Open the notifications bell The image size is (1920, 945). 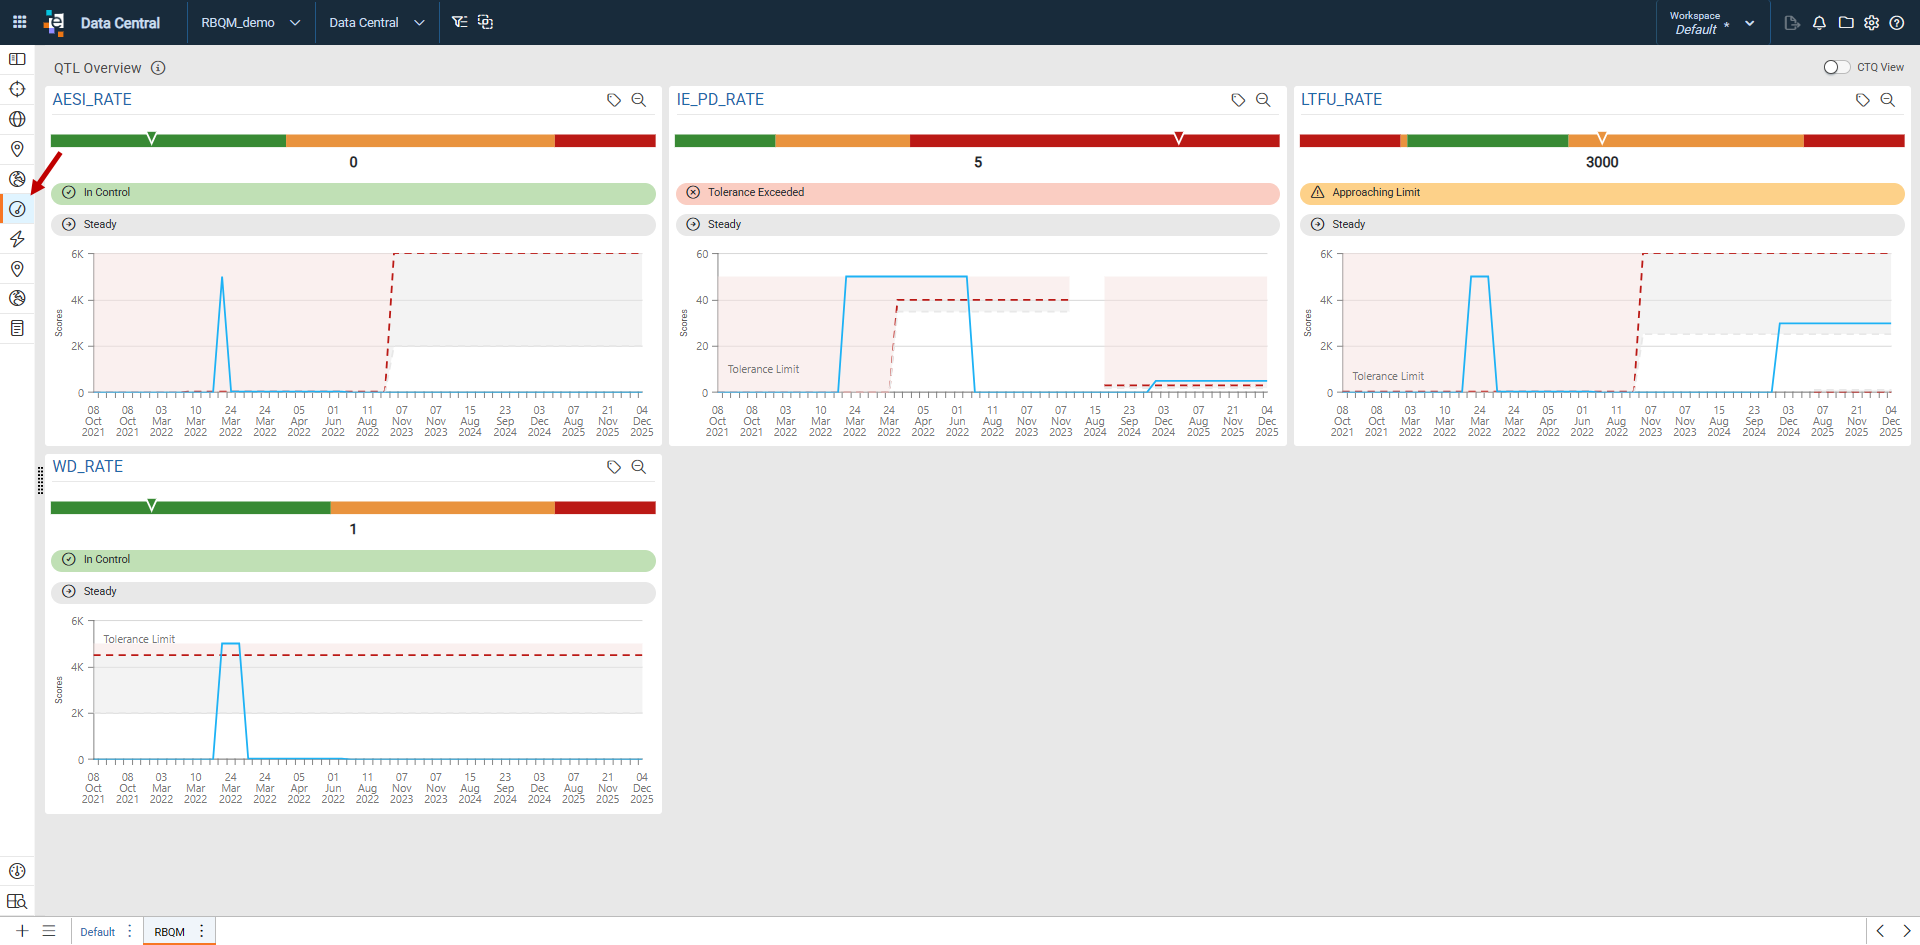pyautogui.click(x=1819, y=23)
